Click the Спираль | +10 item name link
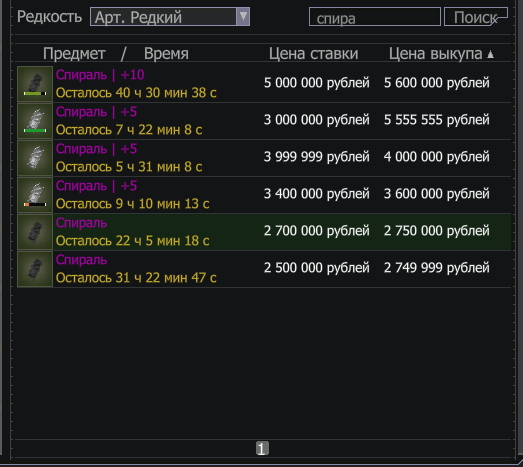 point(100,75)
